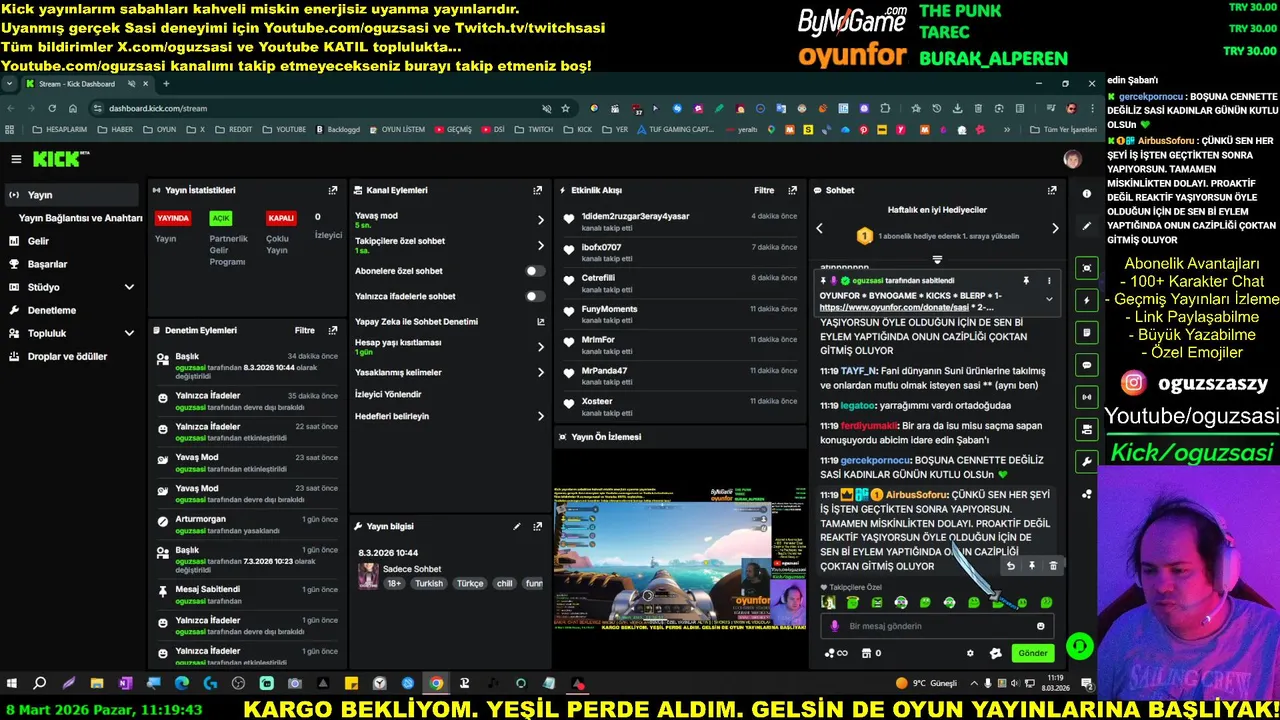Click the Turkish stream tag
The width and height of the screenshot is (1280, 720).
coord(429,583)
